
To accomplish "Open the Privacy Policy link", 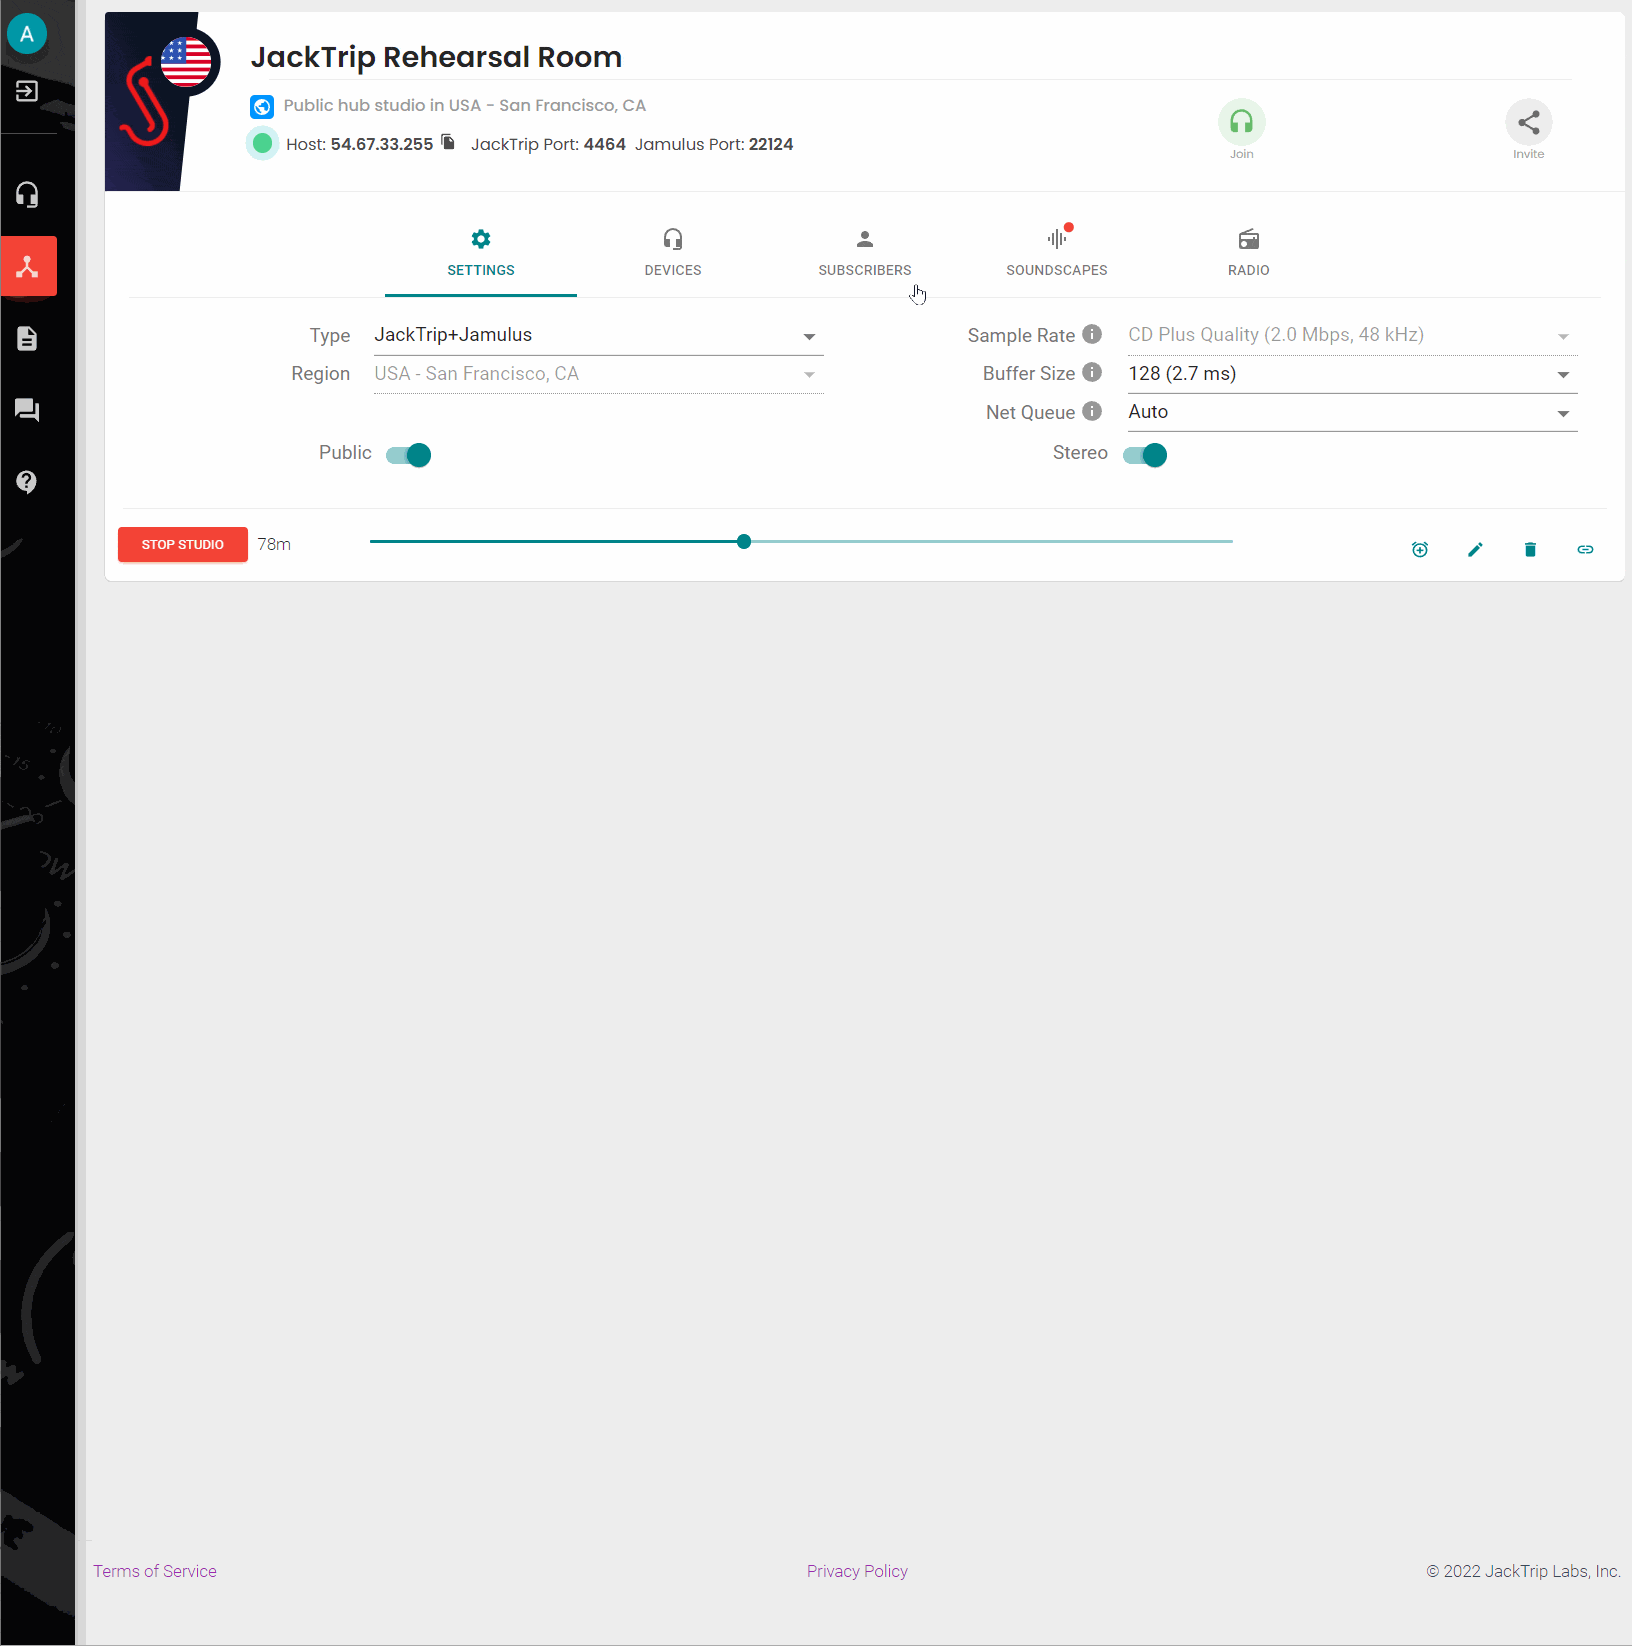I will (x=857, y=1571).
